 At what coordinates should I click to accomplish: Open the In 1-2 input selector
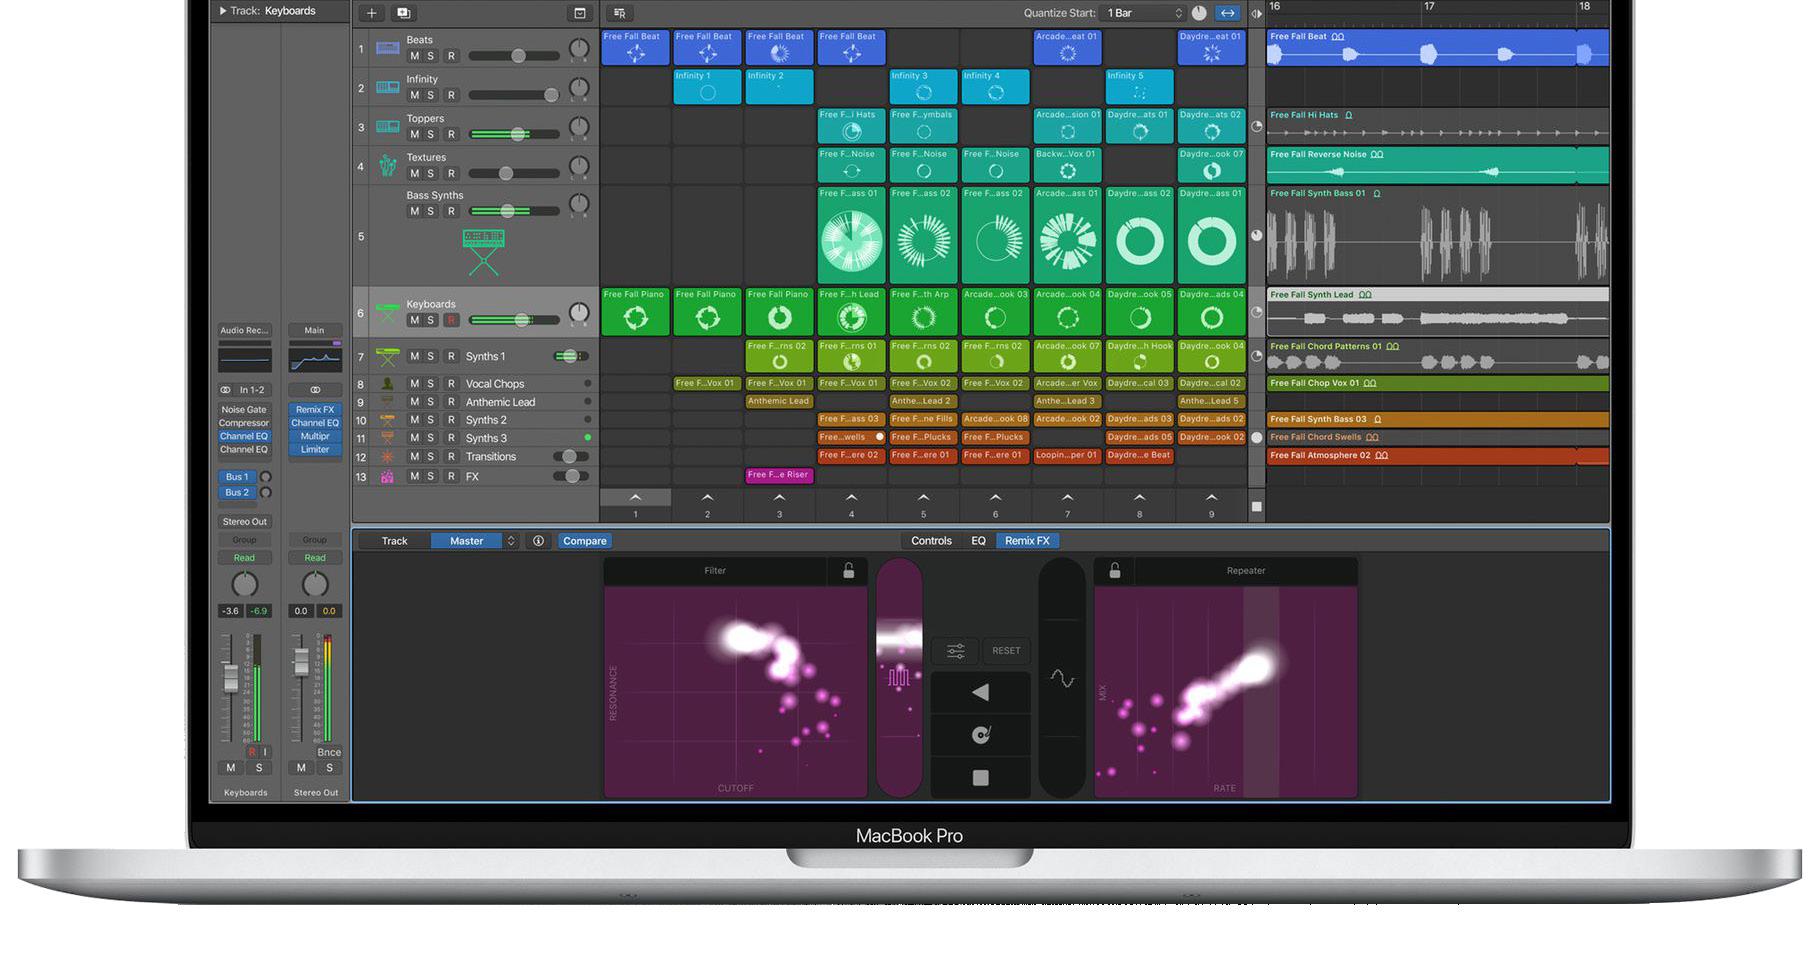pos(252,390)
